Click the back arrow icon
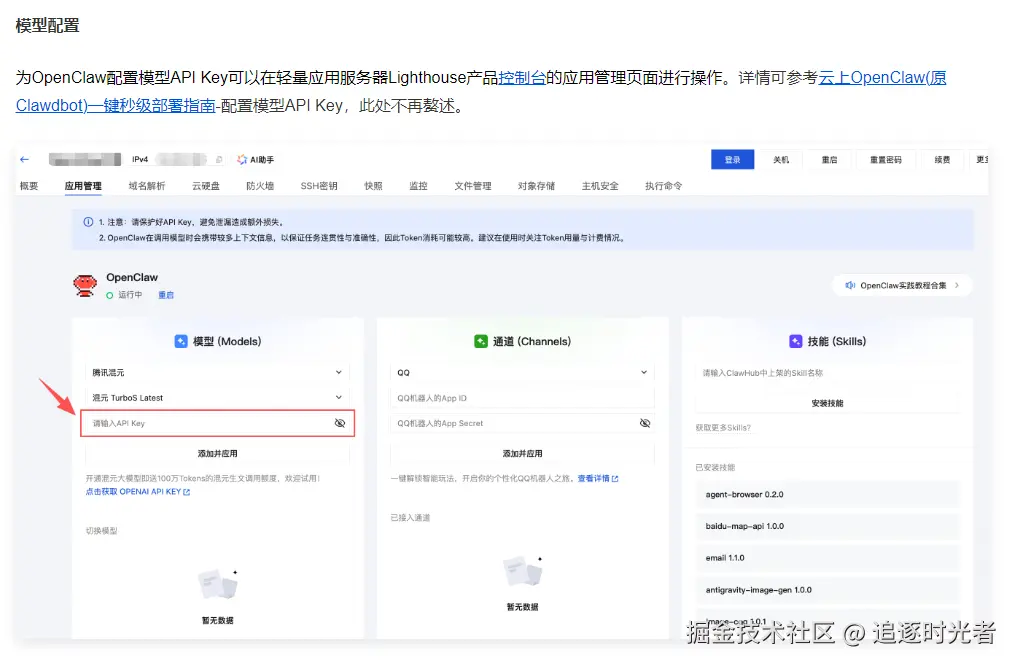The width and height of the screenshot is (1016, 666). point(25,159)
